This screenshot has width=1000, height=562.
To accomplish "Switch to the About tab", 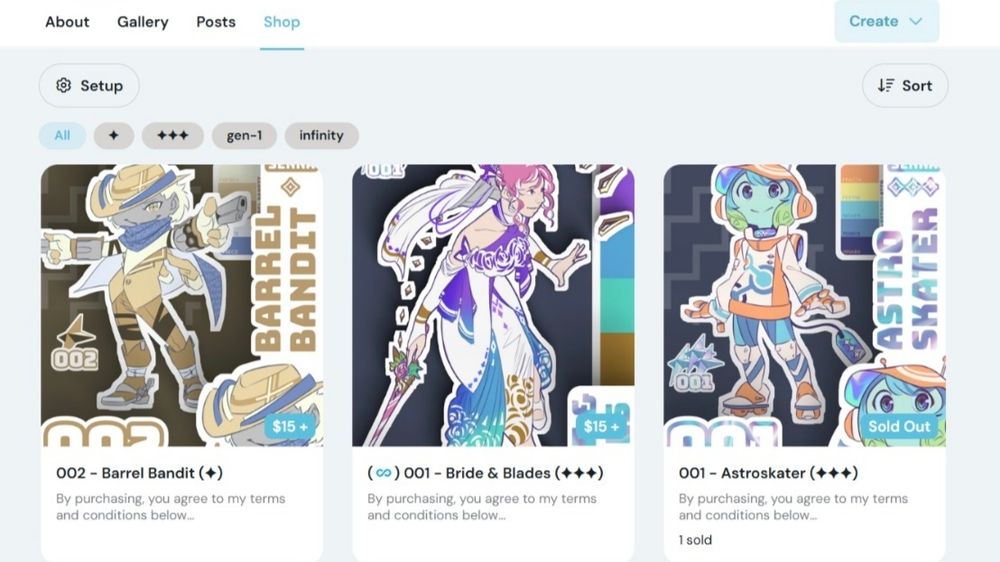I will tap(67, 22).
